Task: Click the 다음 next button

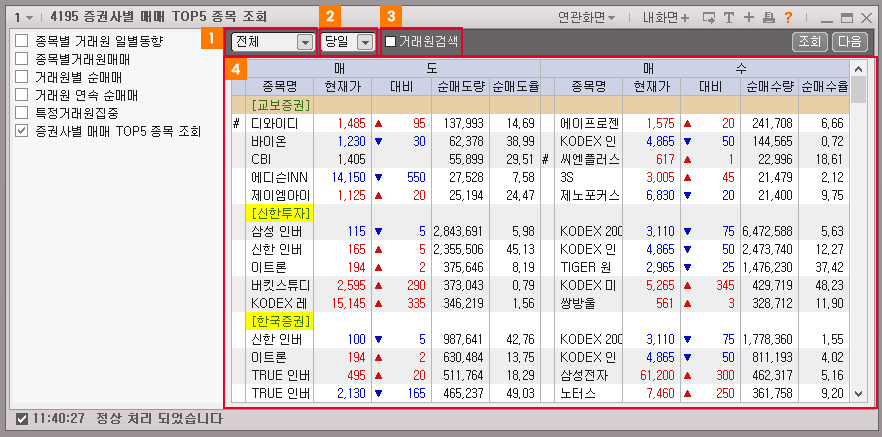Action: [849, 42]
